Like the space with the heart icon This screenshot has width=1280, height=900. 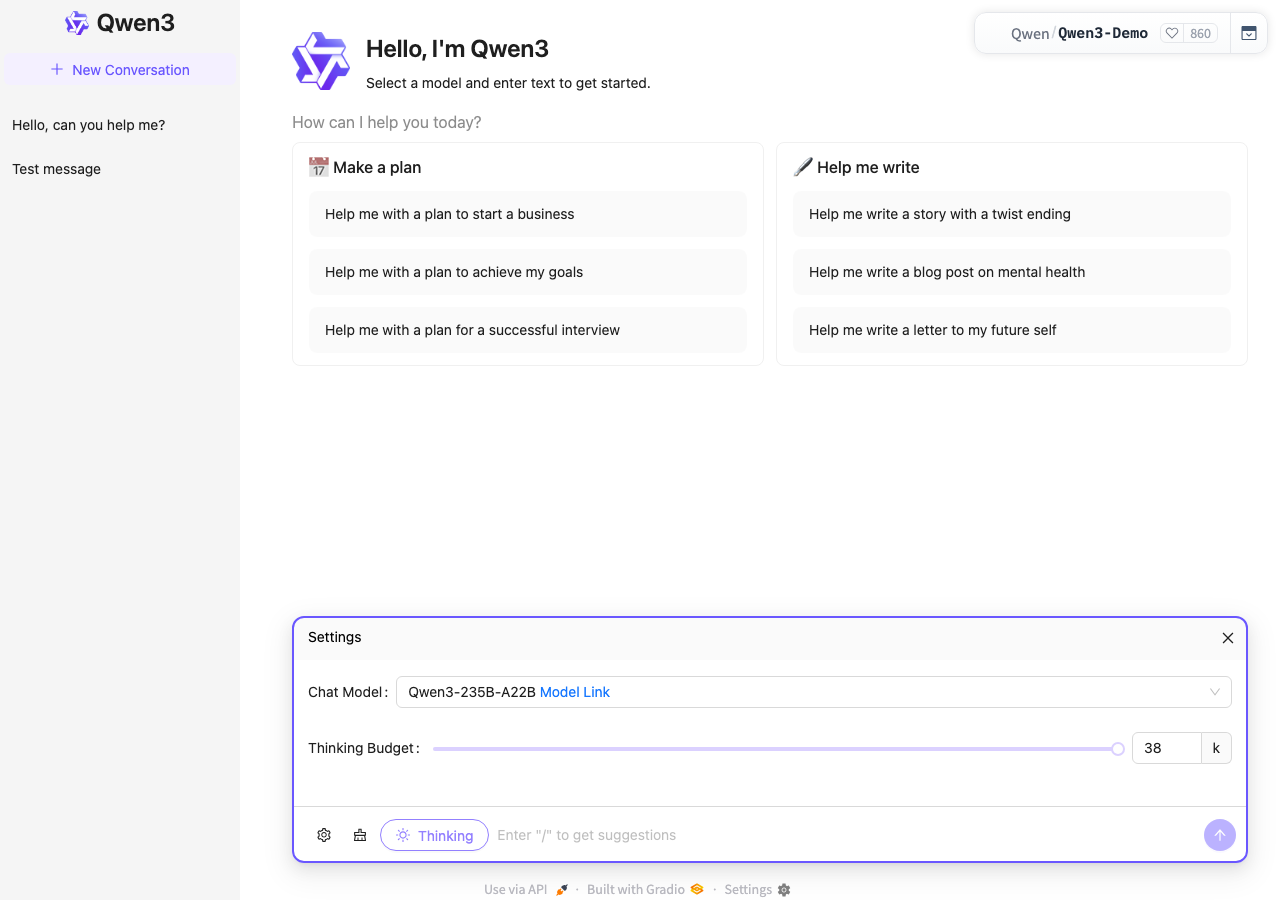coord(1172,33)
